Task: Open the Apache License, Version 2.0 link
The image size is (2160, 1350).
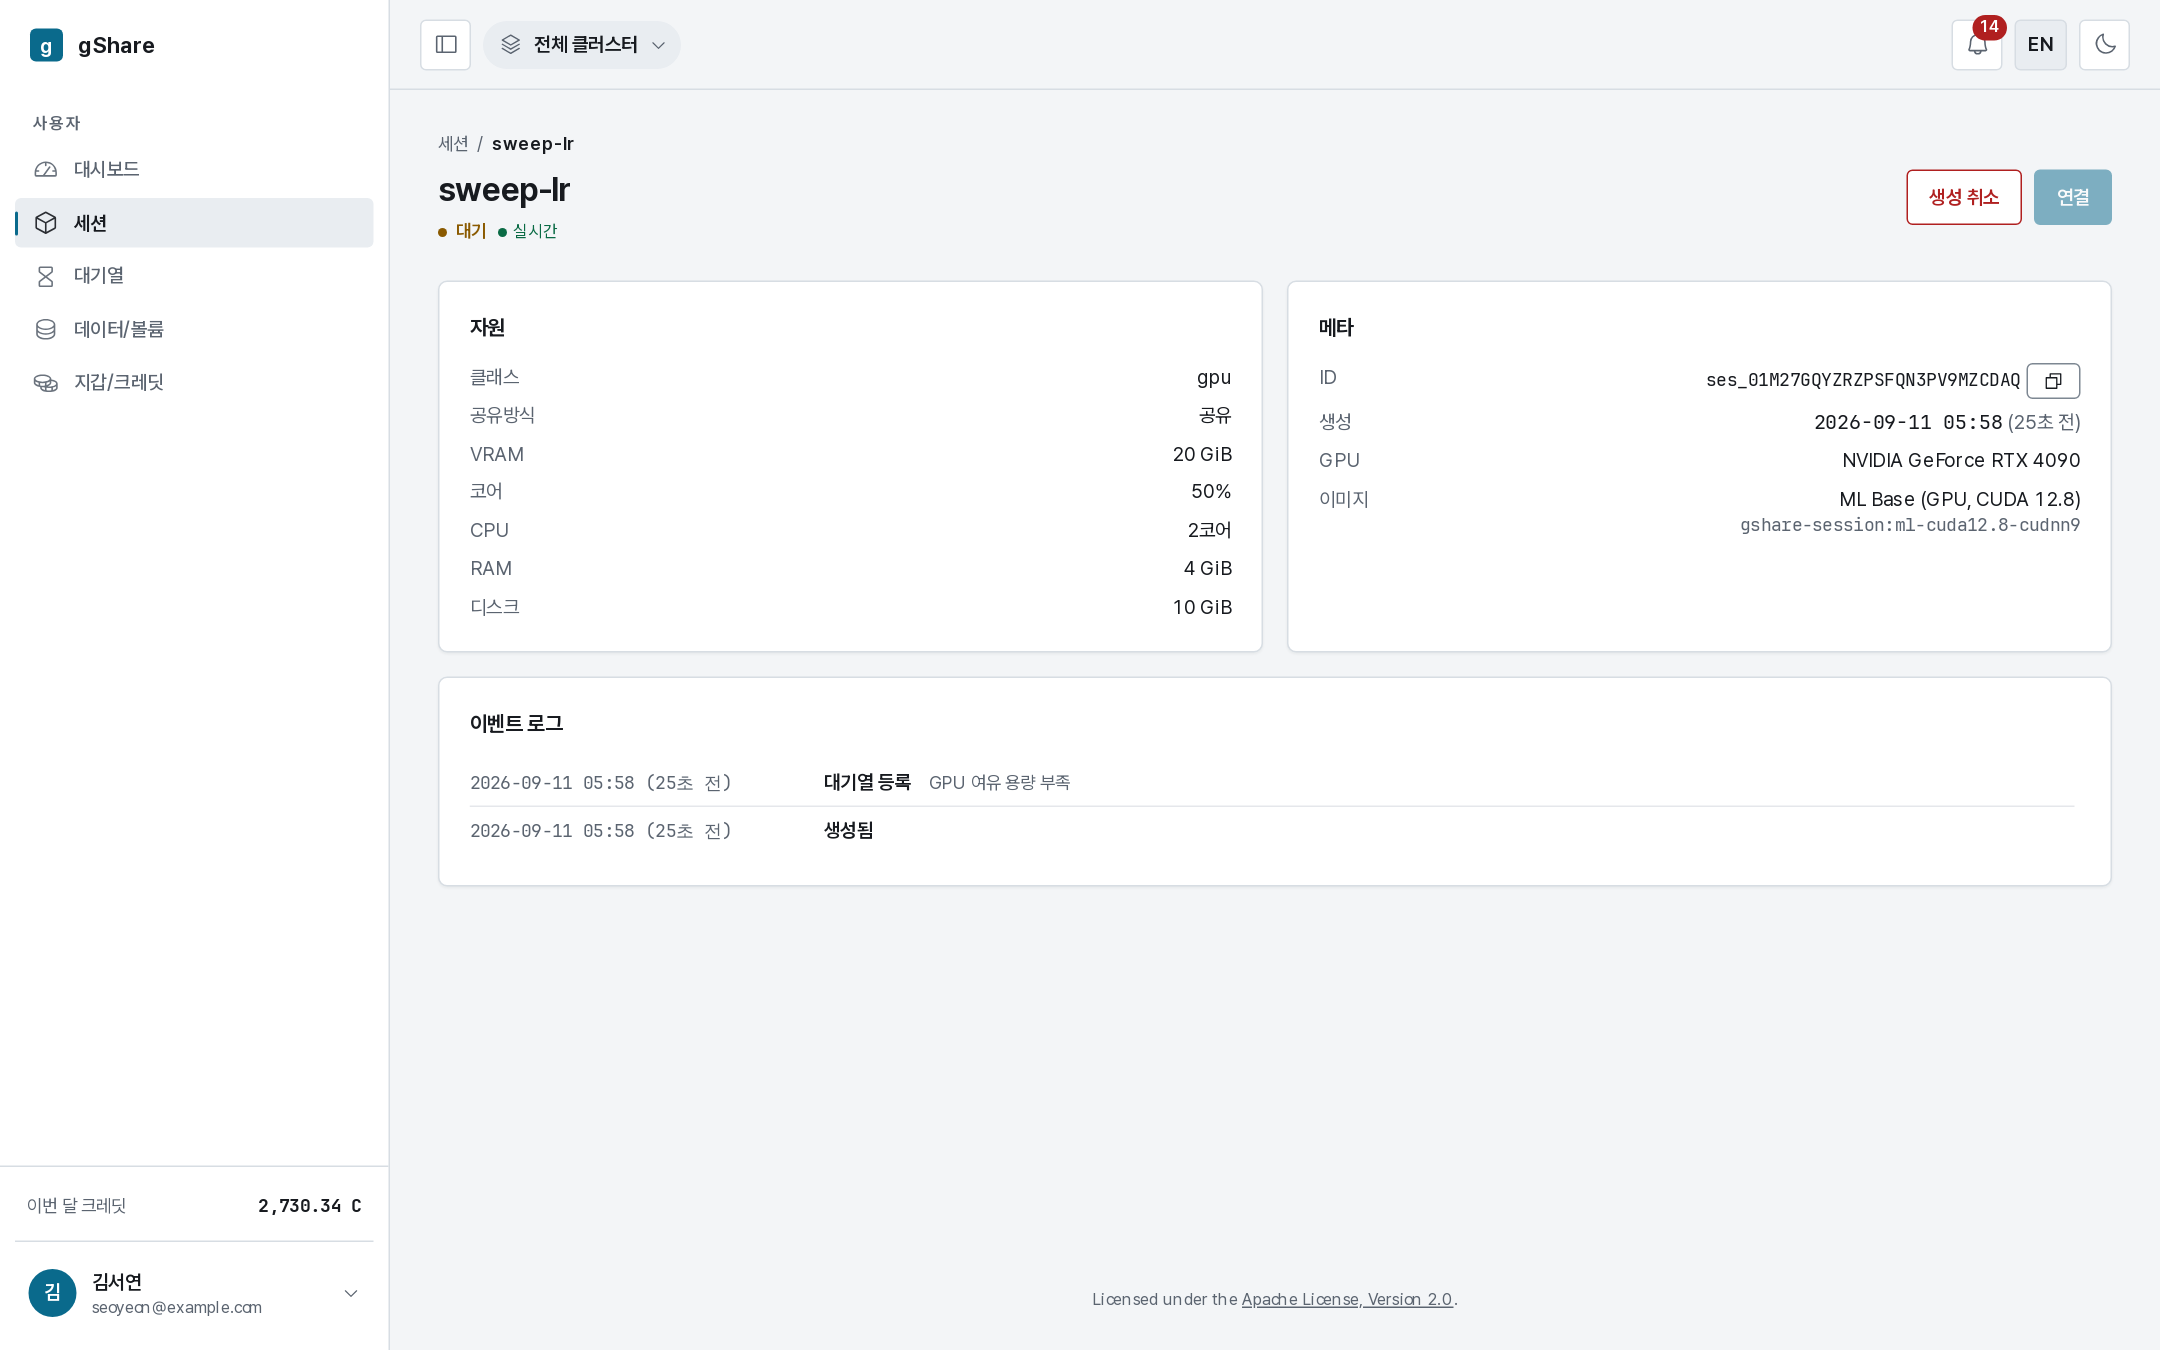Action: click(x=1347, y=1299)
